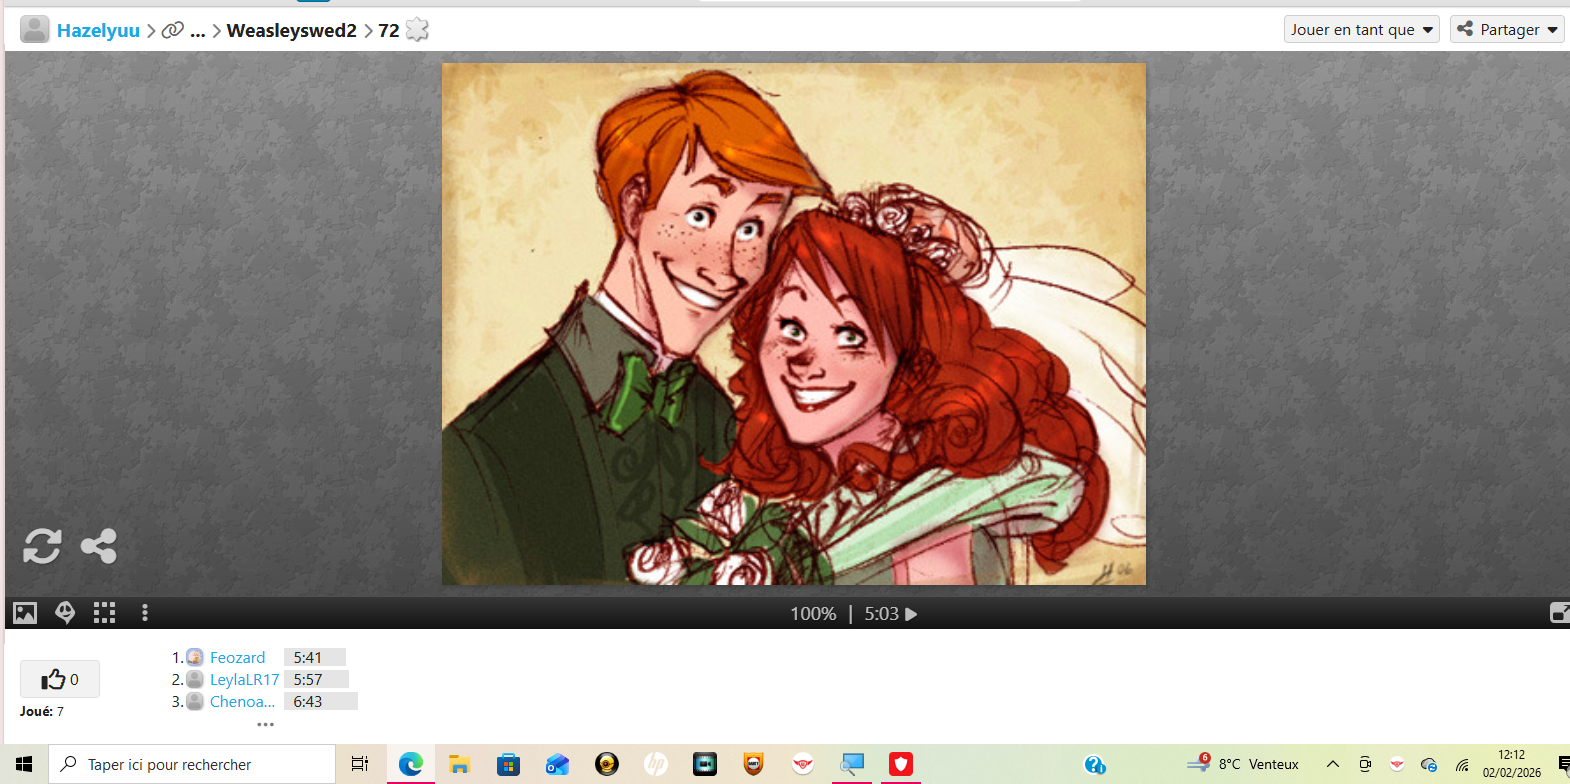The image size is (1570, 784).
Task: Like the puzzle with the thumbs-up button
Action: pyautogui.click(x=60, y=679)
